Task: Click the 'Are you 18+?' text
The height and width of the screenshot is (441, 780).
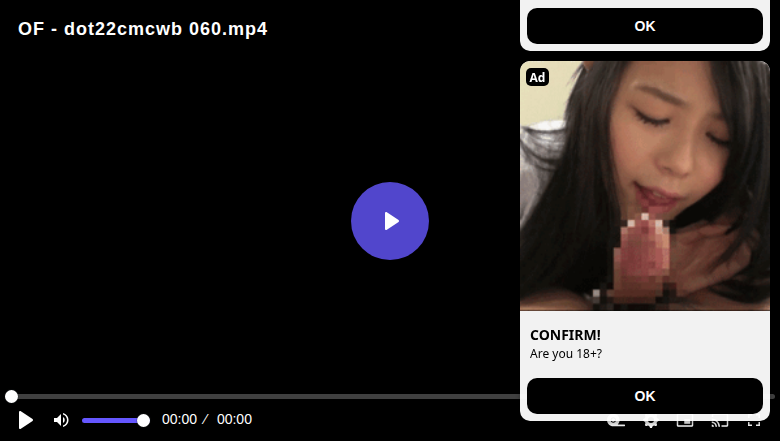Action: pyautogui.click(x=566, y=353)
